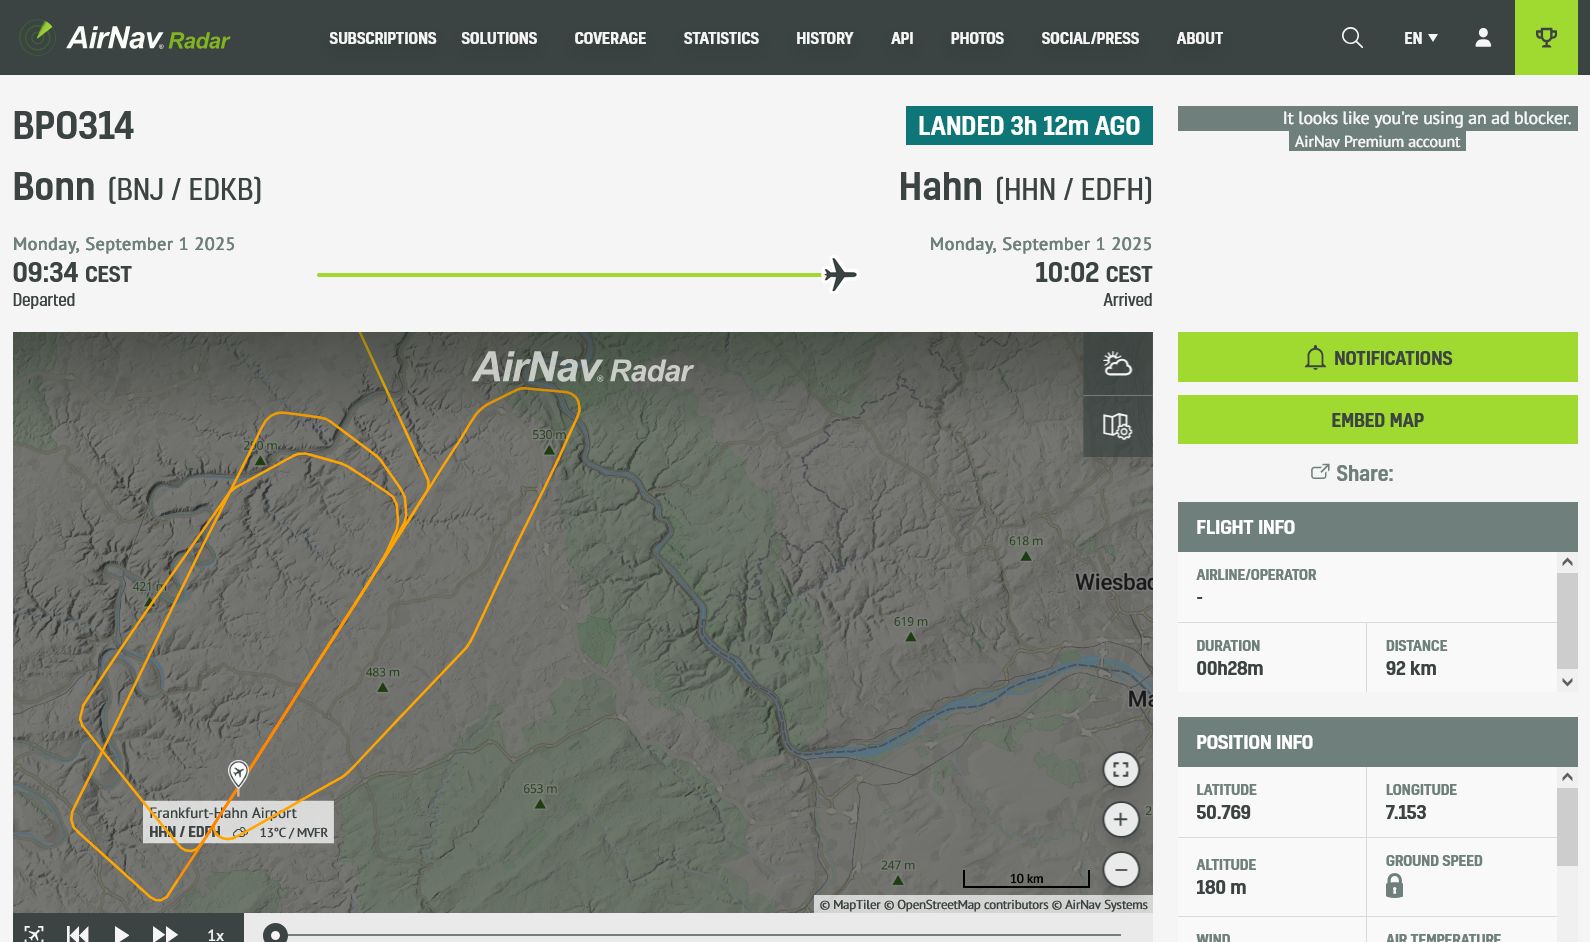Rewind flight playback to start

[78, 934]
